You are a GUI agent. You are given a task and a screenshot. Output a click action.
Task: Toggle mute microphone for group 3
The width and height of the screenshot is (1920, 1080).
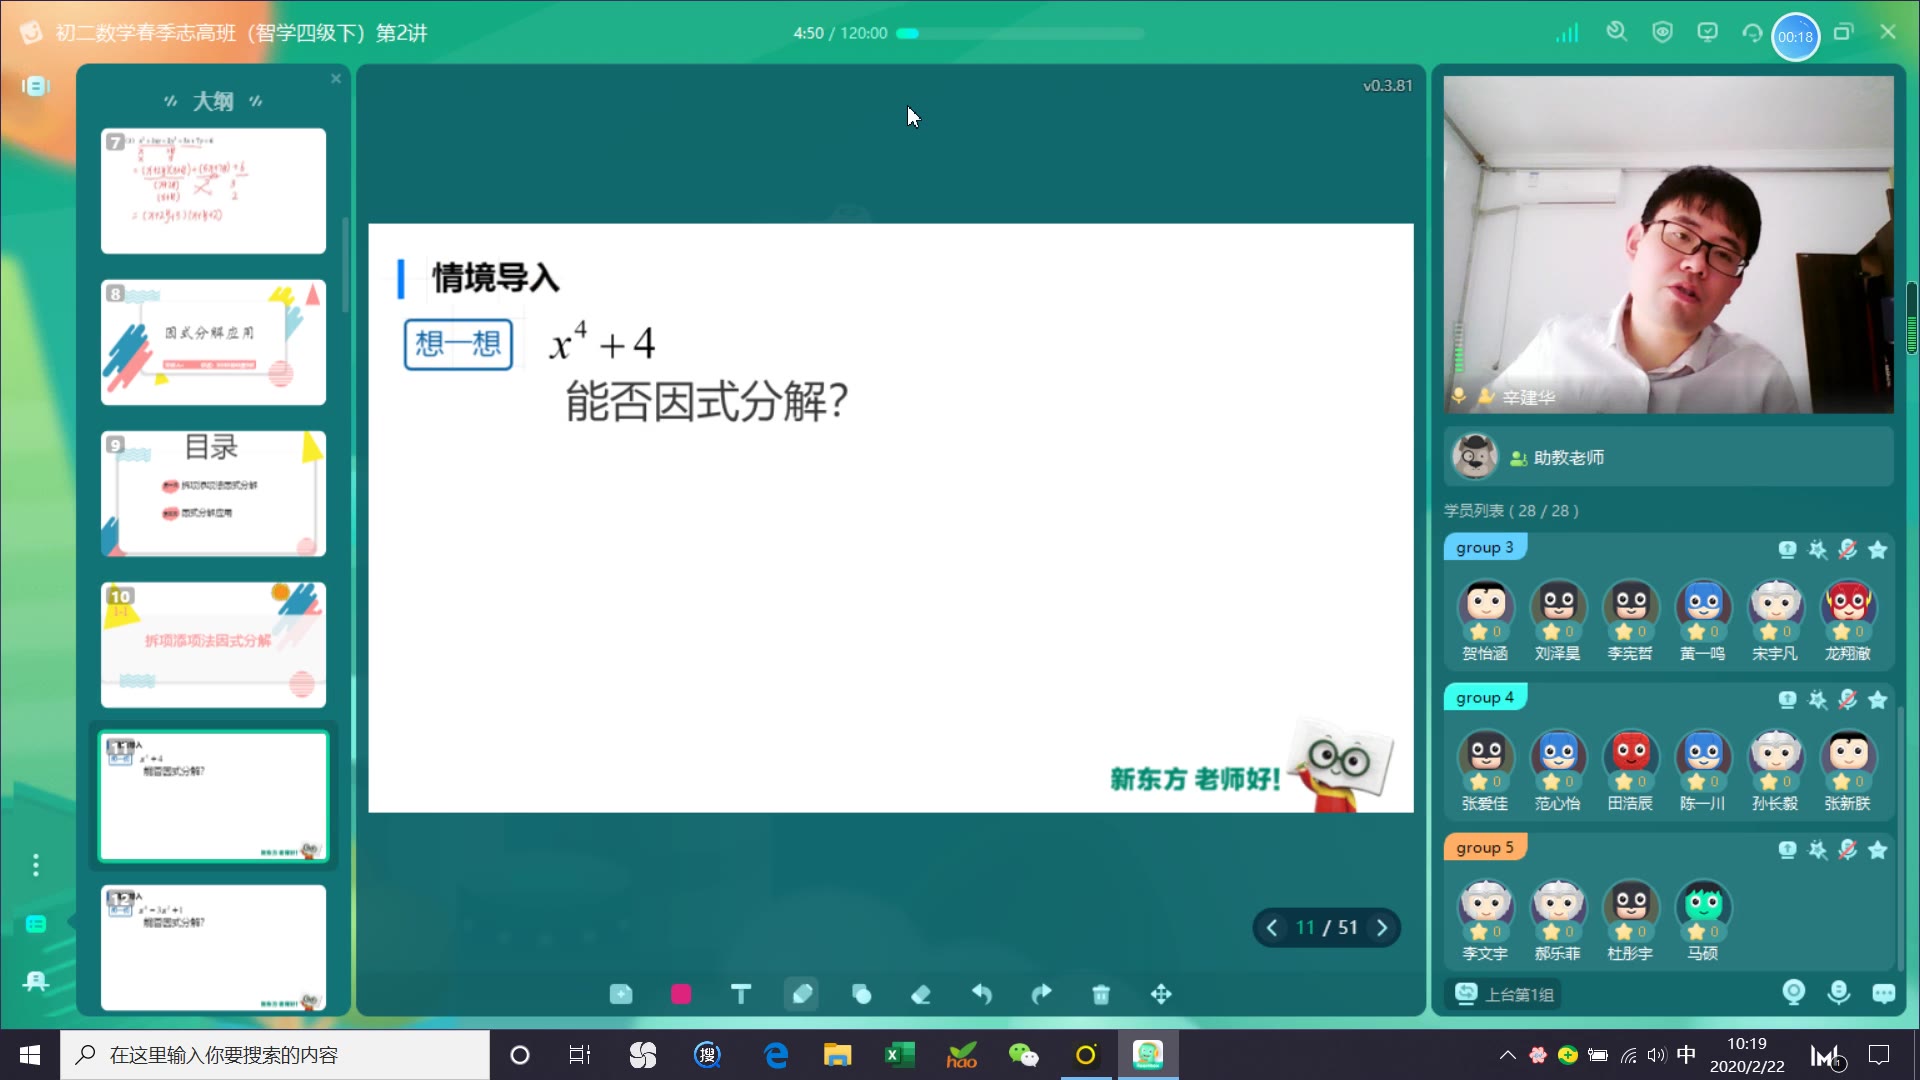1848,549
